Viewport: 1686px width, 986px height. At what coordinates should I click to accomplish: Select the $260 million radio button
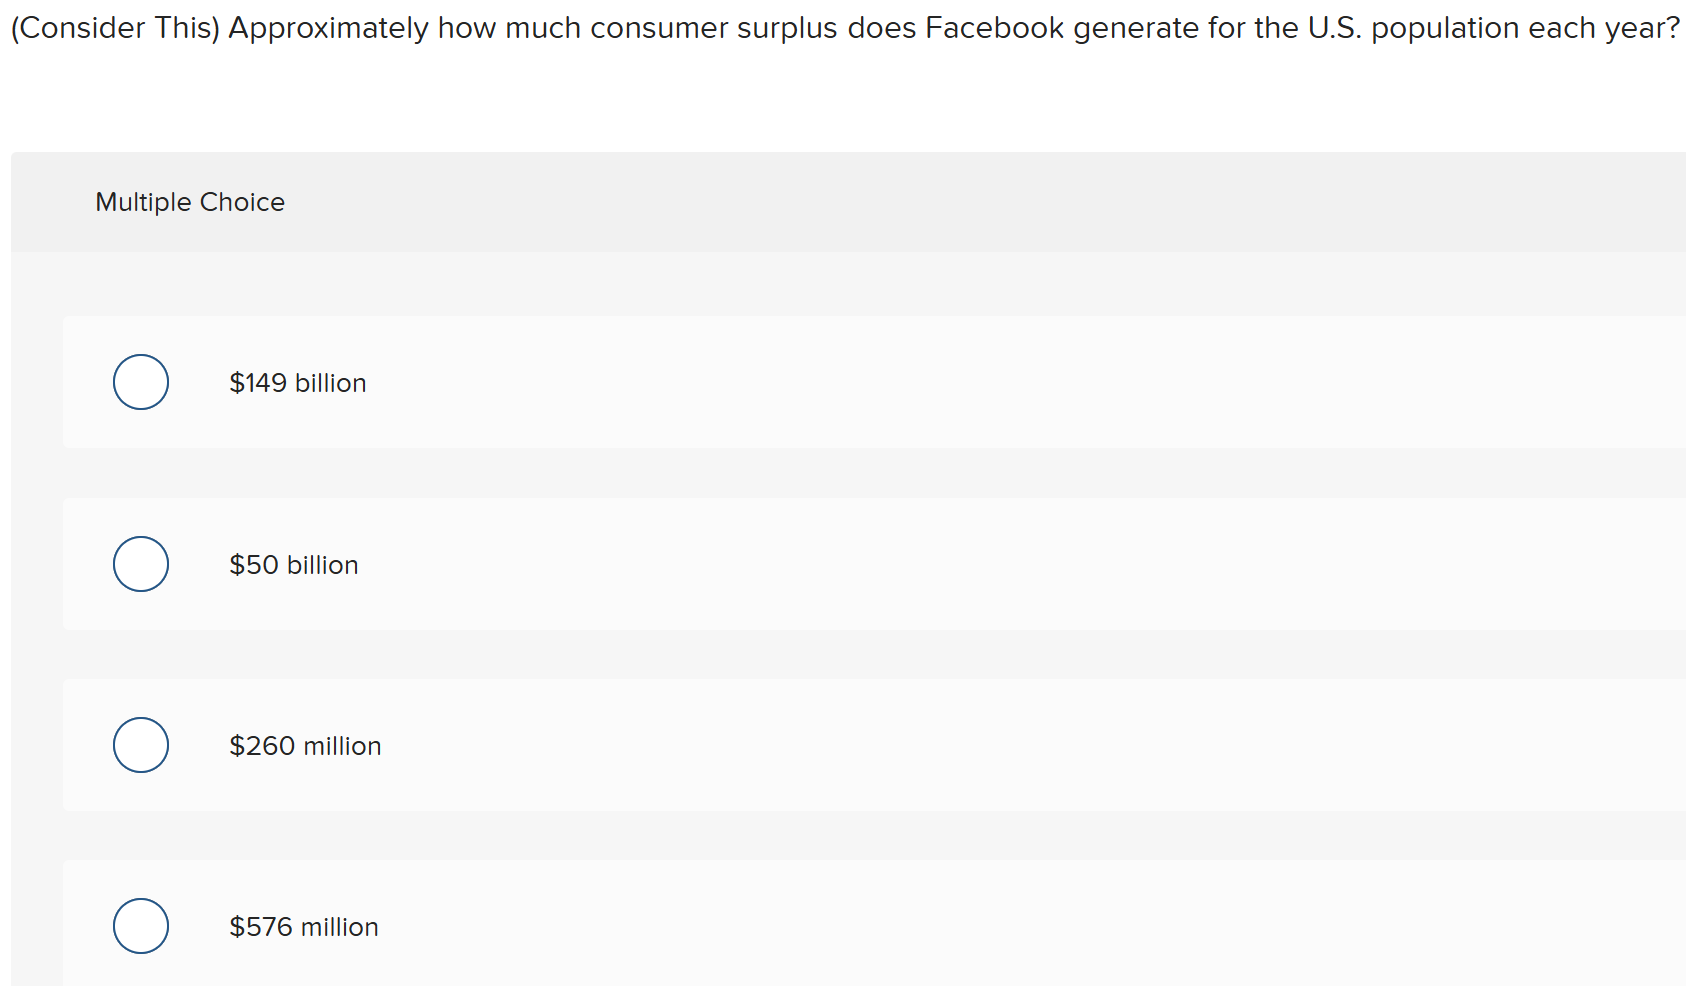[140, 744]
